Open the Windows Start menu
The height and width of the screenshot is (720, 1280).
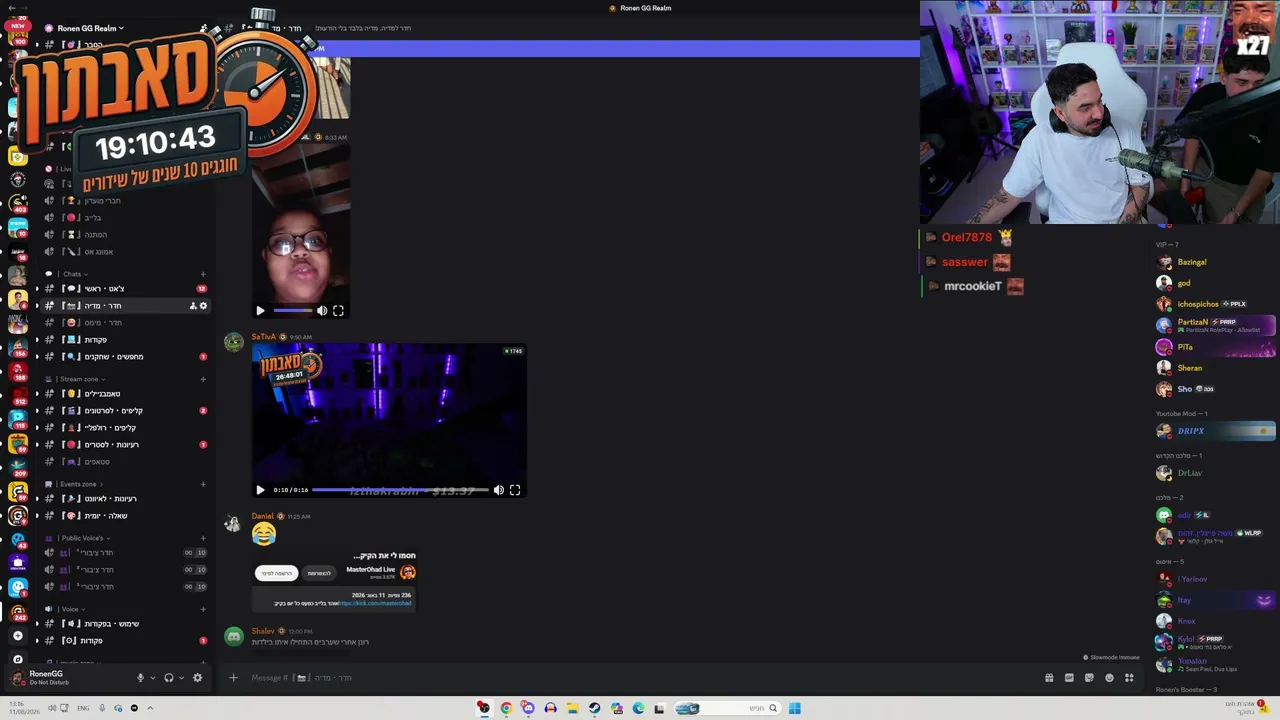click(x=794, y=708)
